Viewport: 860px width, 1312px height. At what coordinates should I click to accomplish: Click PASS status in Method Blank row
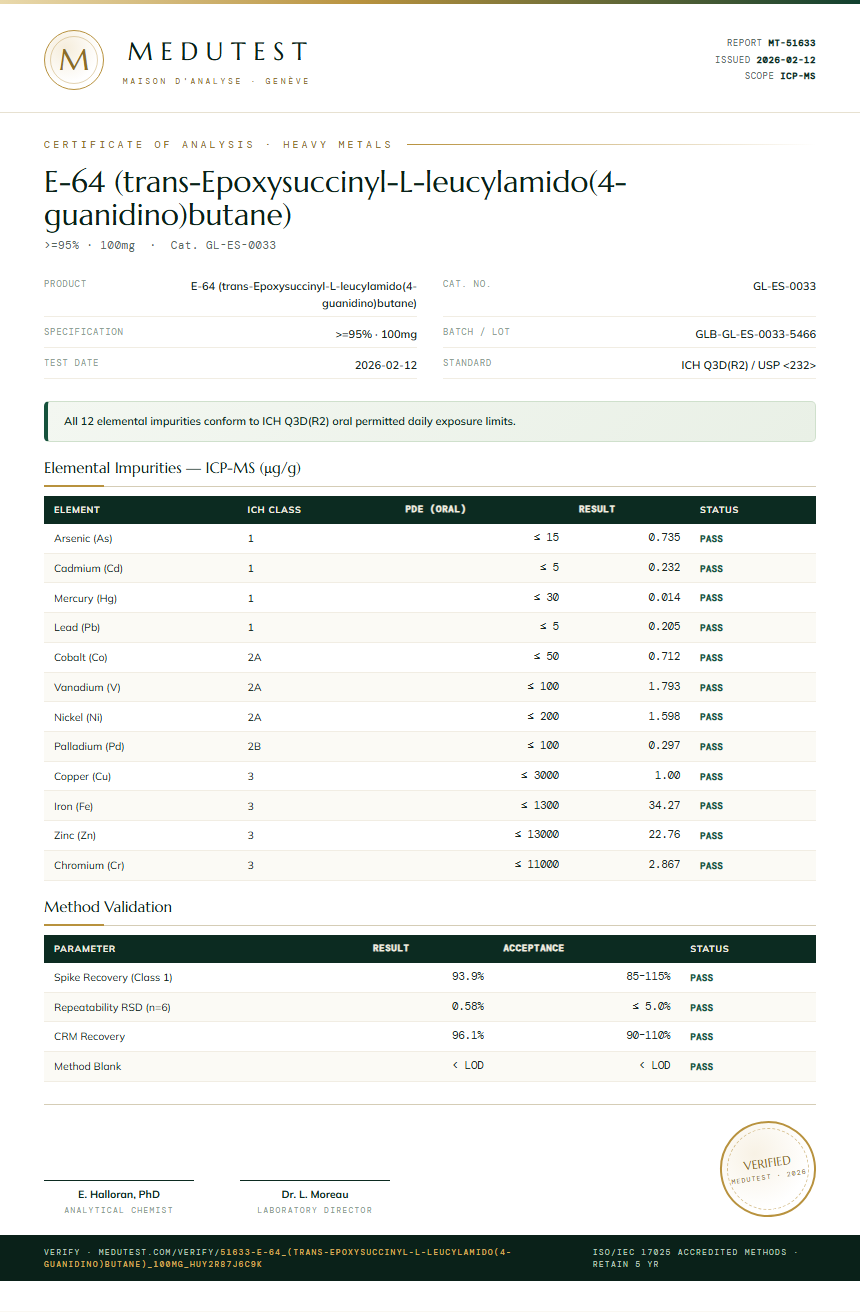coord(701,1067)
